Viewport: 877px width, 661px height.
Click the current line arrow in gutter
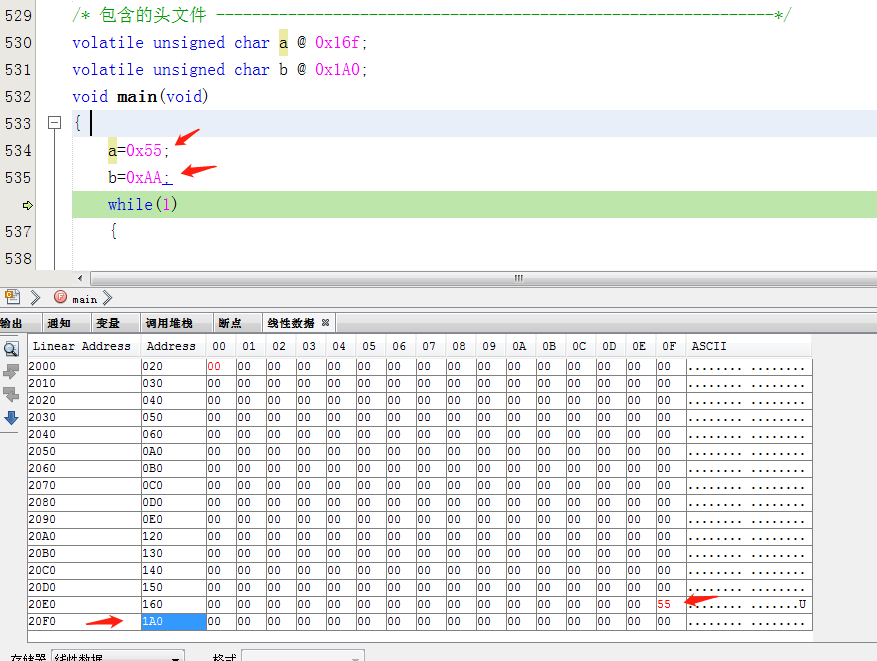click(27, 205)
